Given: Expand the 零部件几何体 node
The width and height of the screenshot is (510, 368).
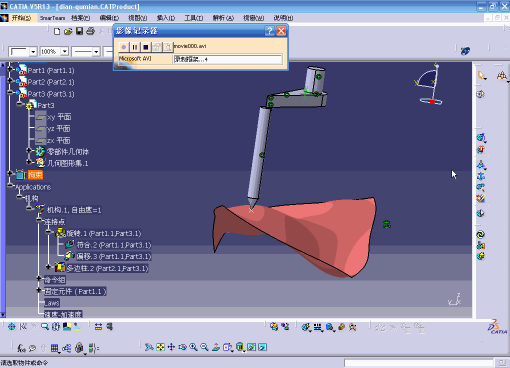Looking at the screenshot, I should point(29,151).
